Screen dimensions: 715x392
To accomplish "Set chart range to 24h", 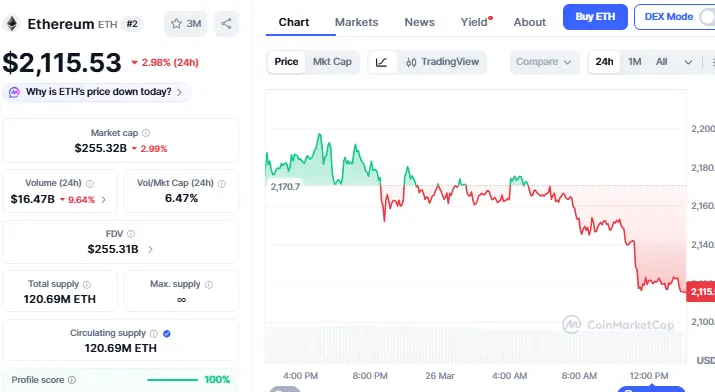I will [604, 62].
